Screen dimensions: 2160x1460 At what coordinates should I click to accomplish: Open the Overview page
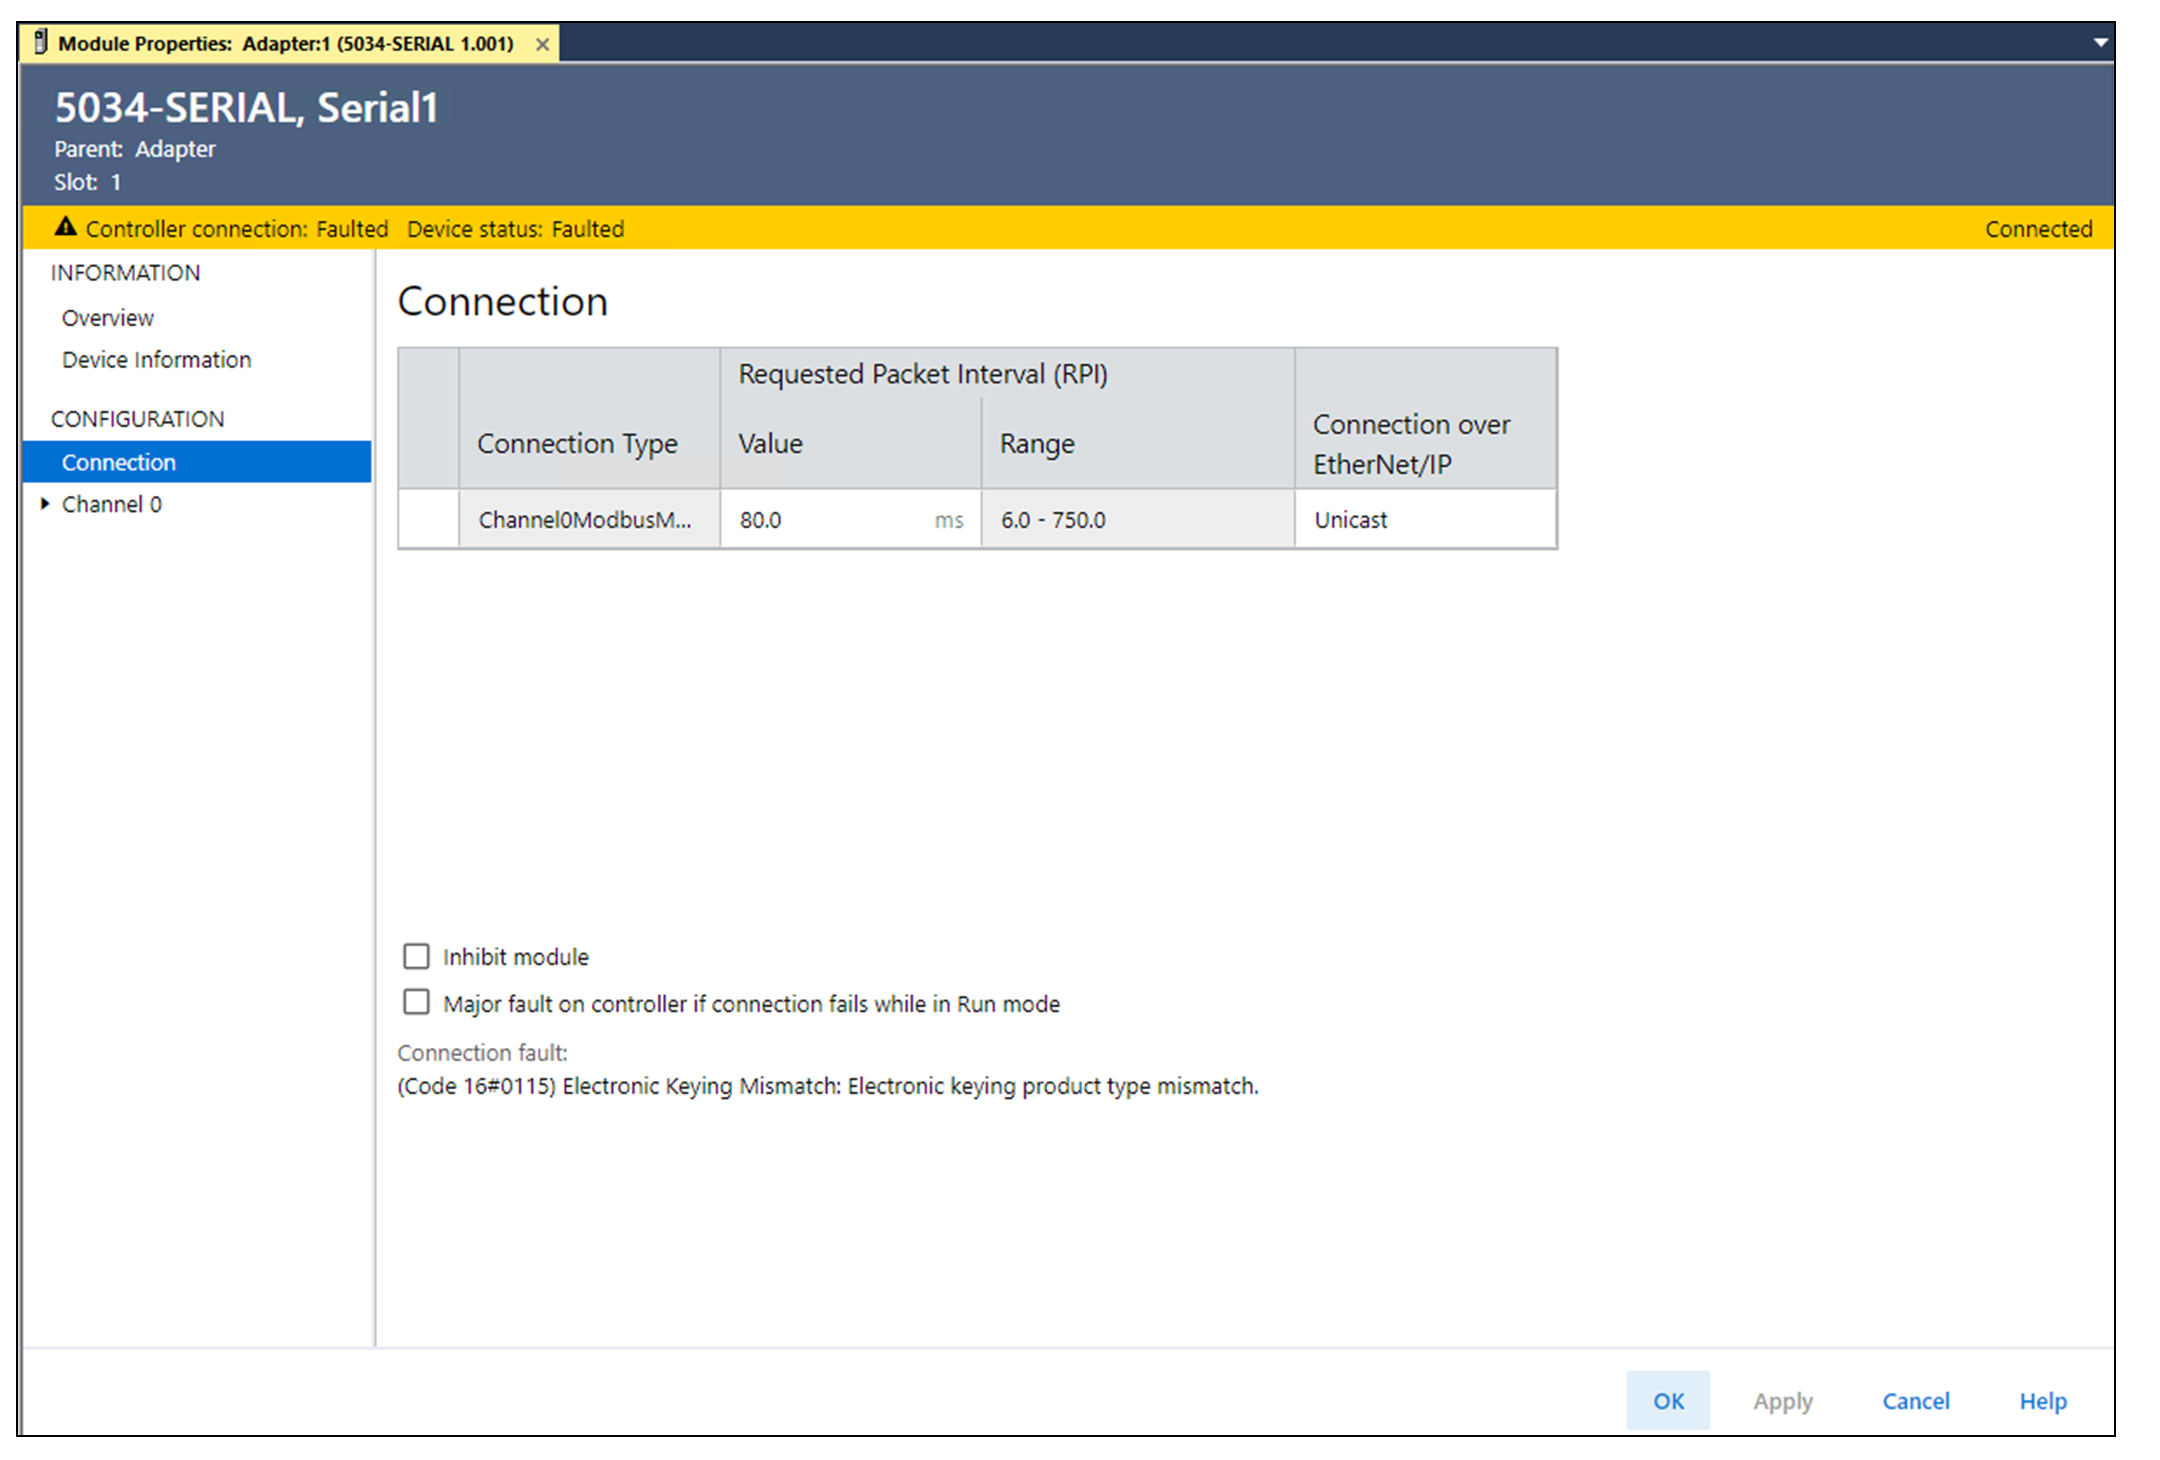107,317
